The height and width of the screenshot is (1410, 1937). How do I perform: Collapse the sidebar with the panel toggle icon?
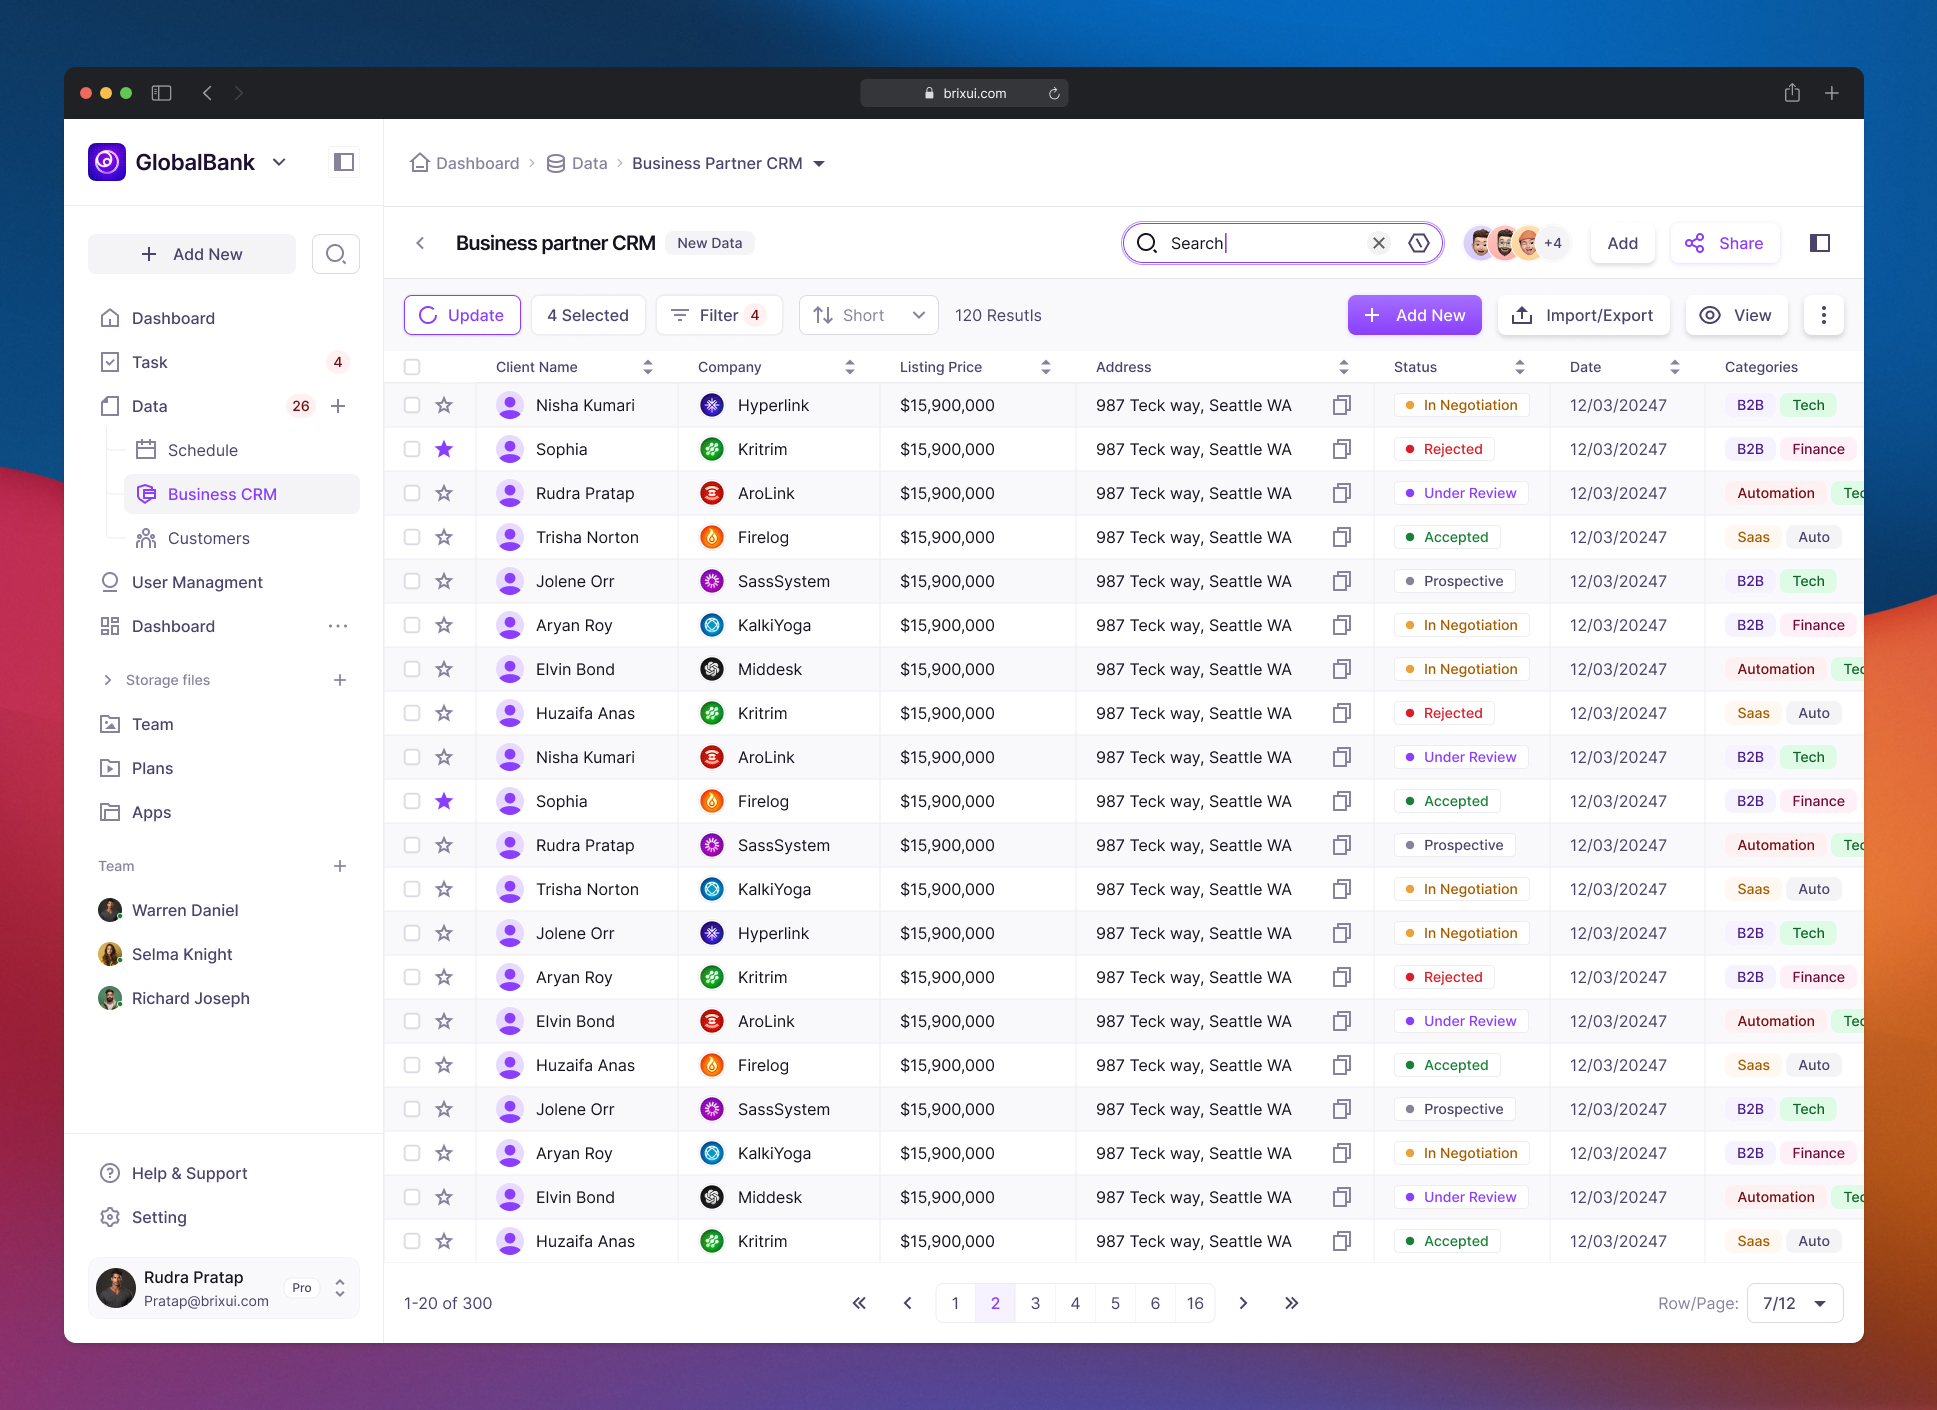pos(343,162)
